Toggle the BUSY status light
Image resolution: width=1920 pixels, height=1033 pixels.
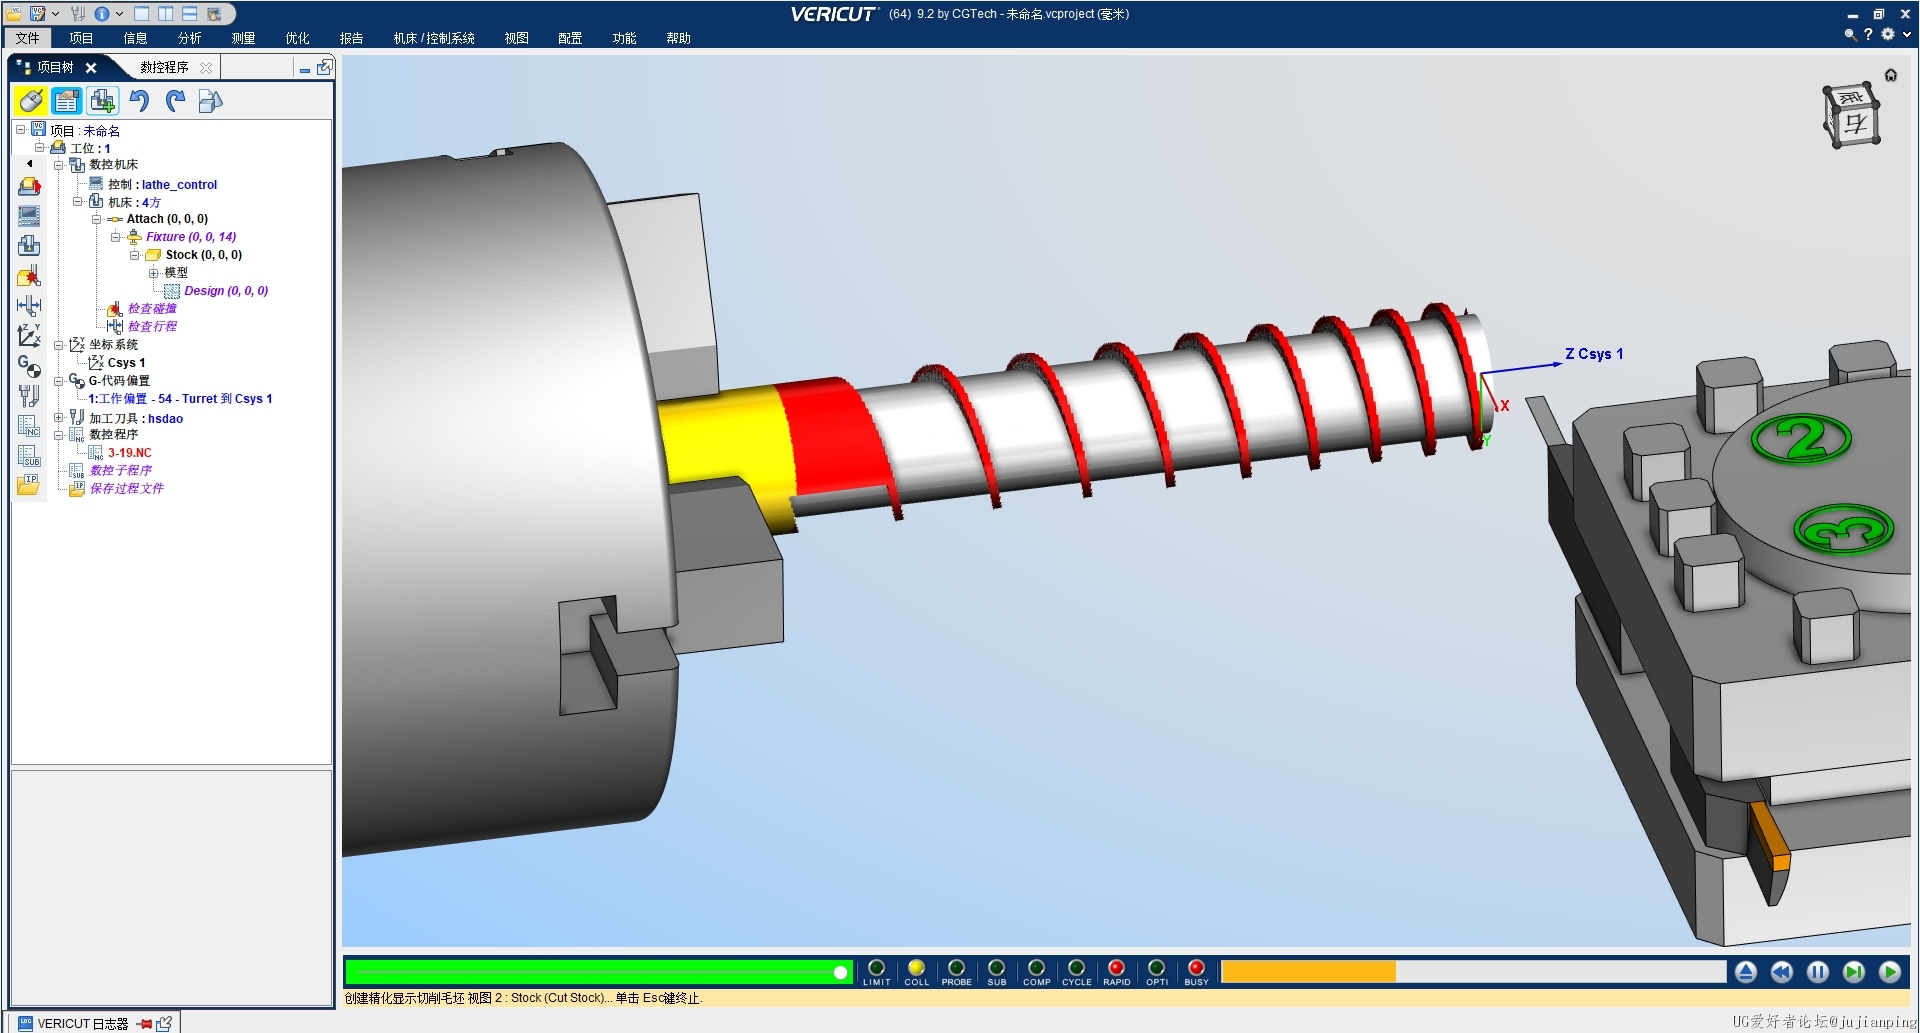1196,968
